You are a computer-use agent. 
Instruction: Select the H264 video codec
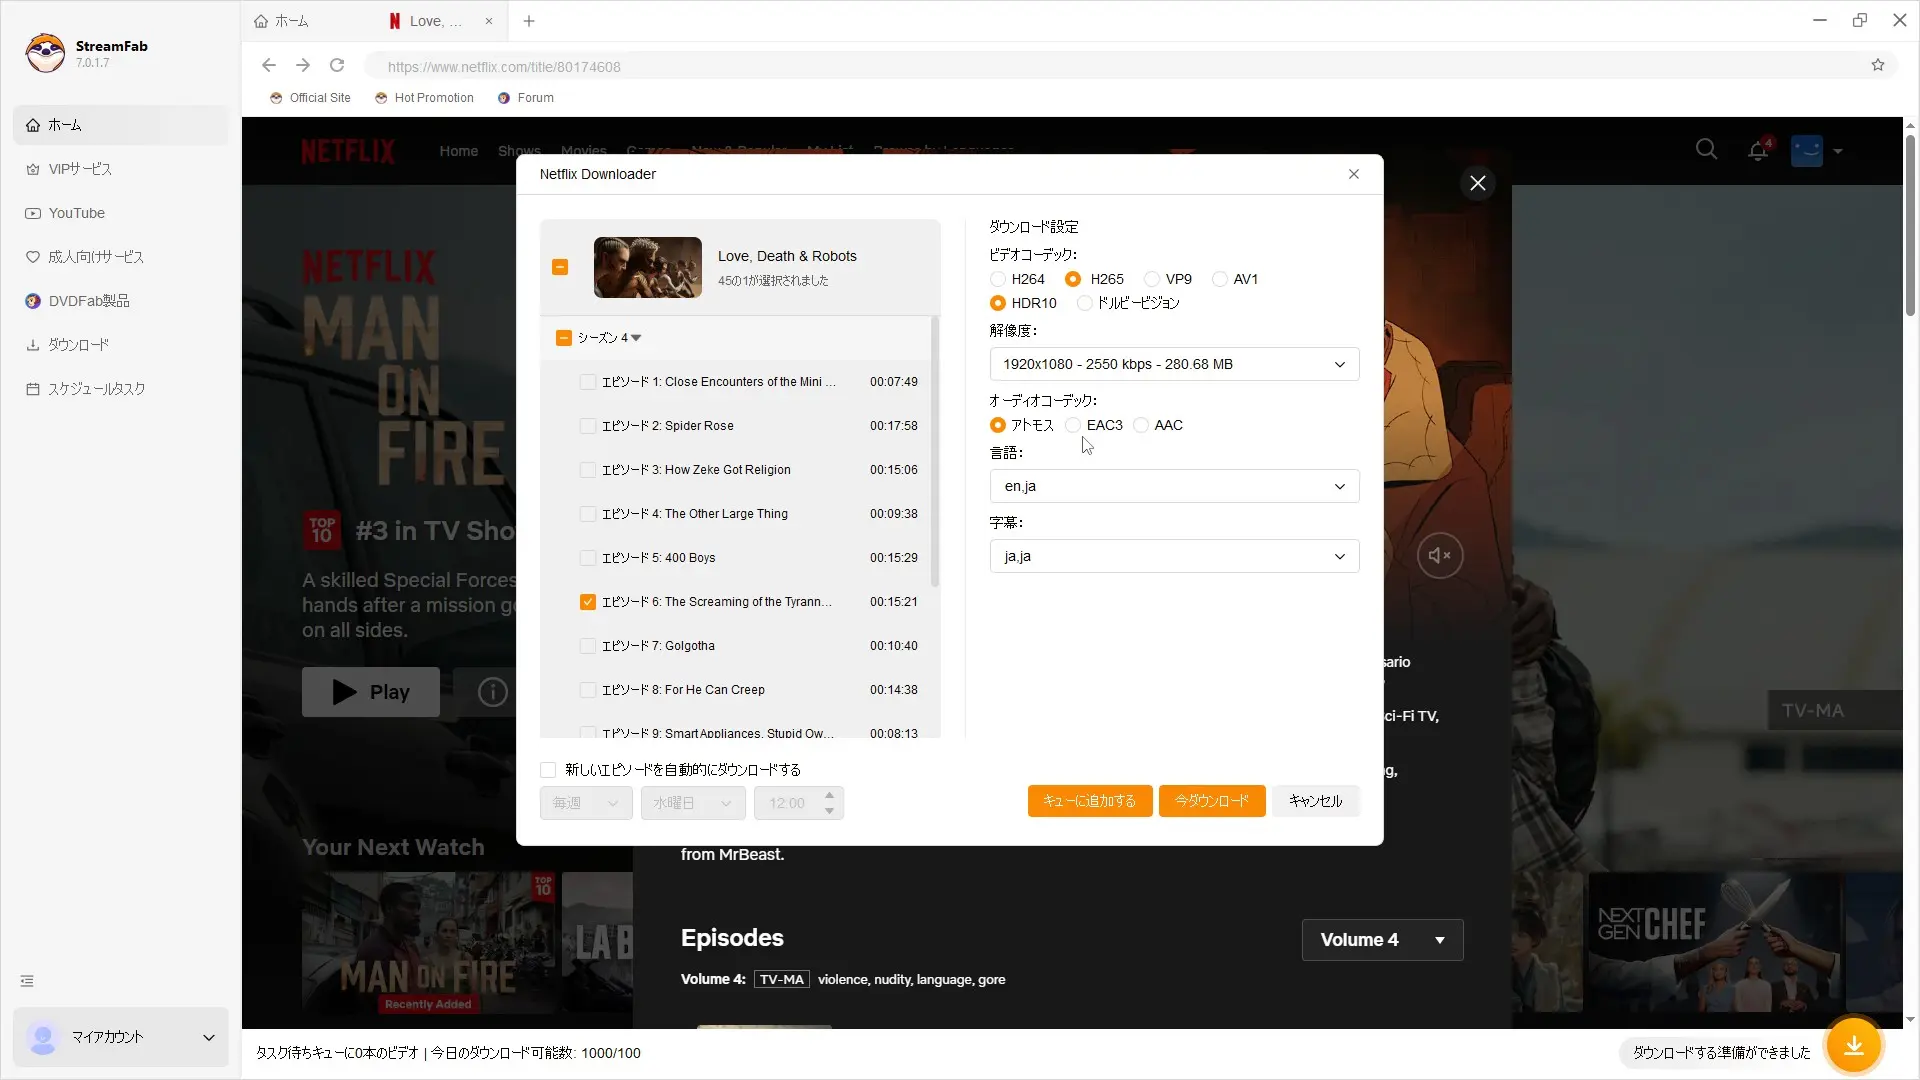coord(997,279)
